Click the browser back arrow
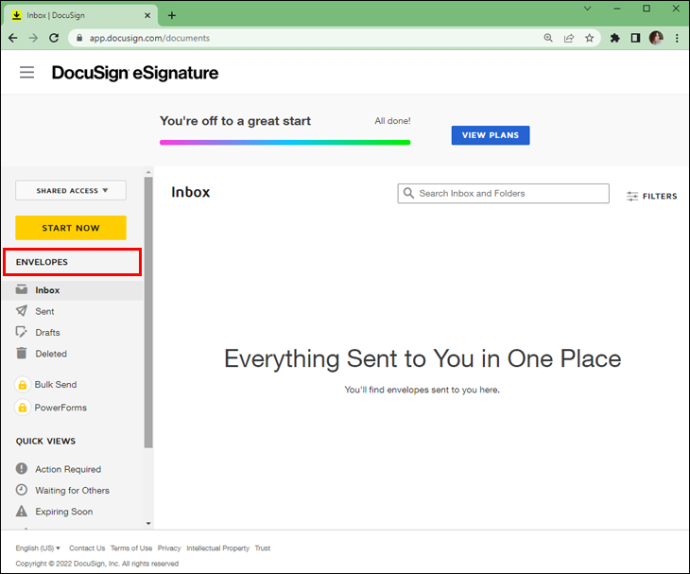 [x=13, y=38]
